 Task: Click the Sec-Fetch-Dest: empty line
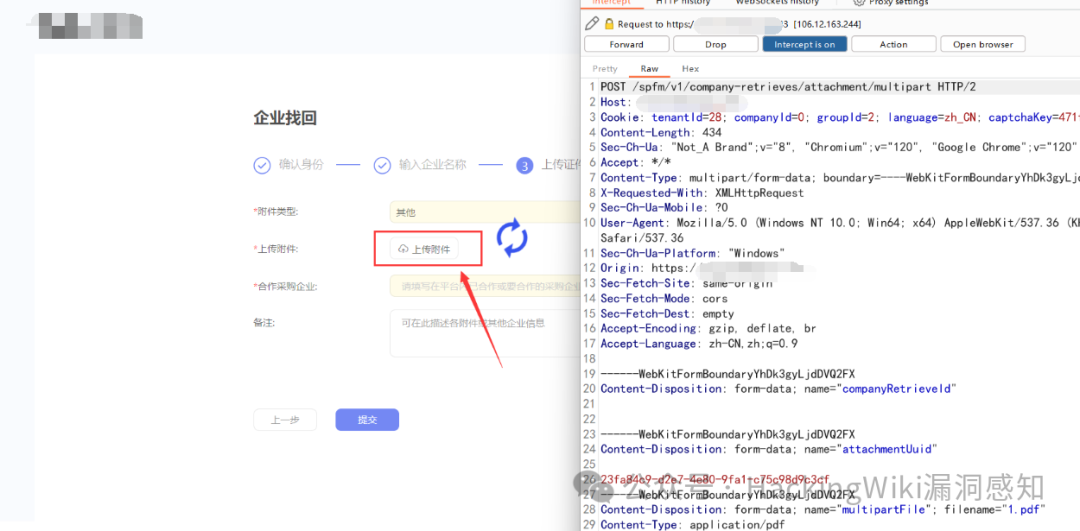667,313
